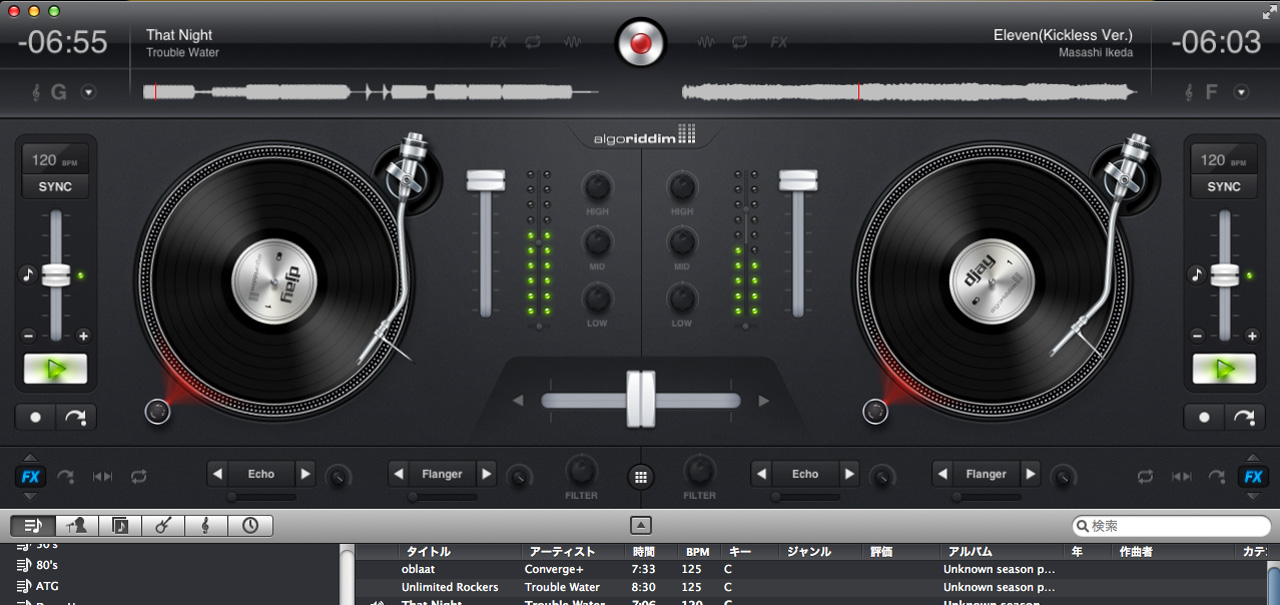Decrease left deck pitch with minus button

pyautogui.click(x=28, y=336)
